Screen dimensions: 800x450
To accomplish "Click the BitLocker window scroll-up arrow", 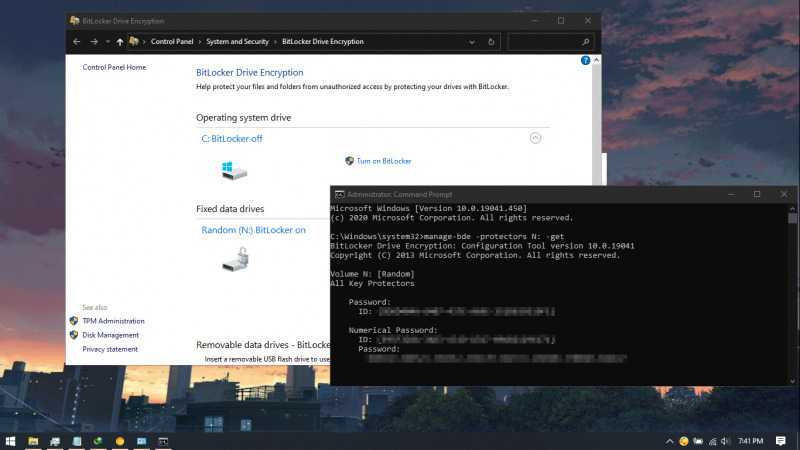I will 596,60.
